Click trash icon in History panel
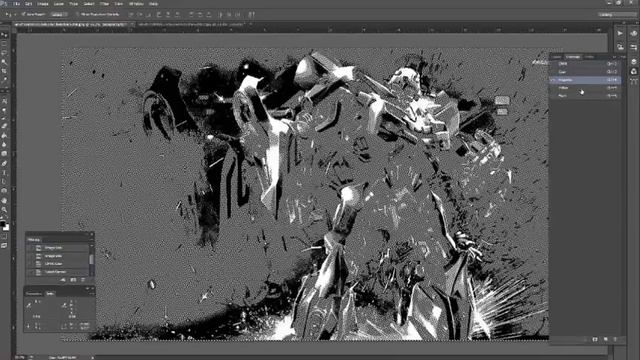640x360 pixels. (x=83, y=280)
